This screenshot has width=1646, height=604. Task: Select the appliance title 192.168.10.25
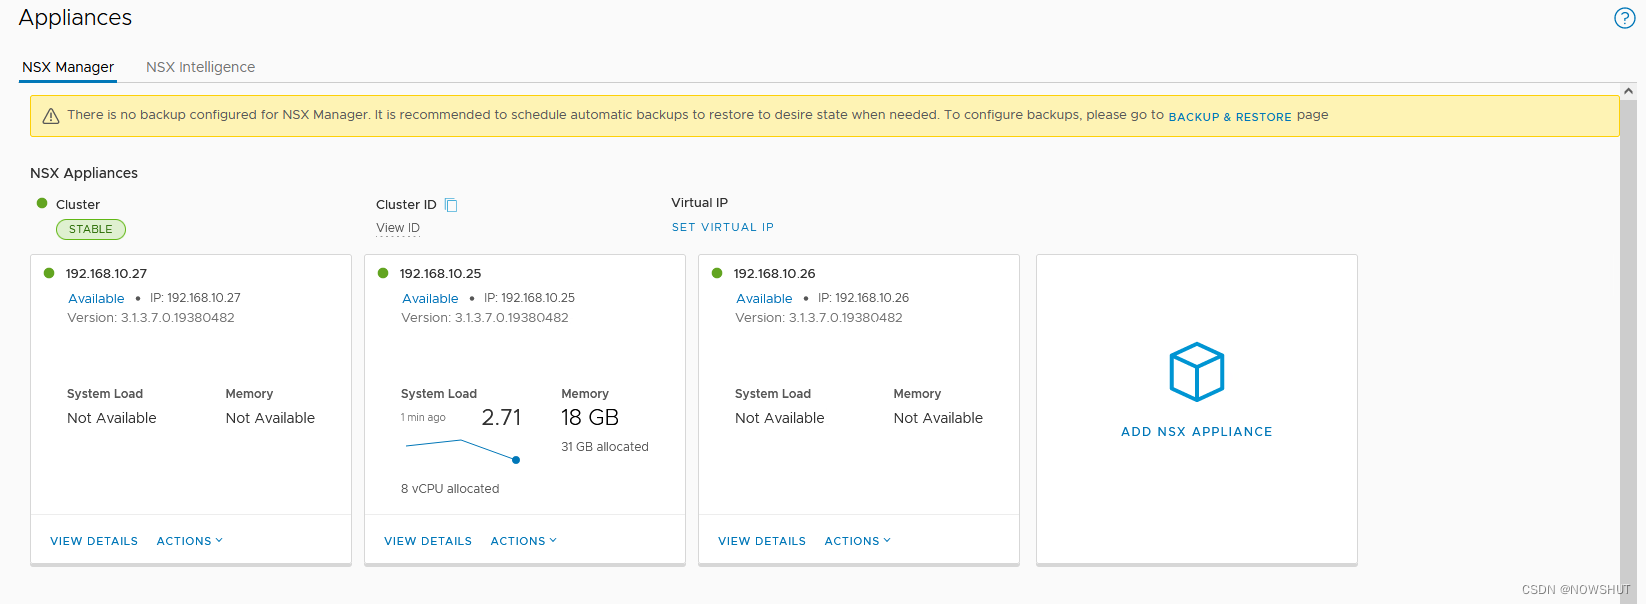pyautogui.click(x=440, y=273)
